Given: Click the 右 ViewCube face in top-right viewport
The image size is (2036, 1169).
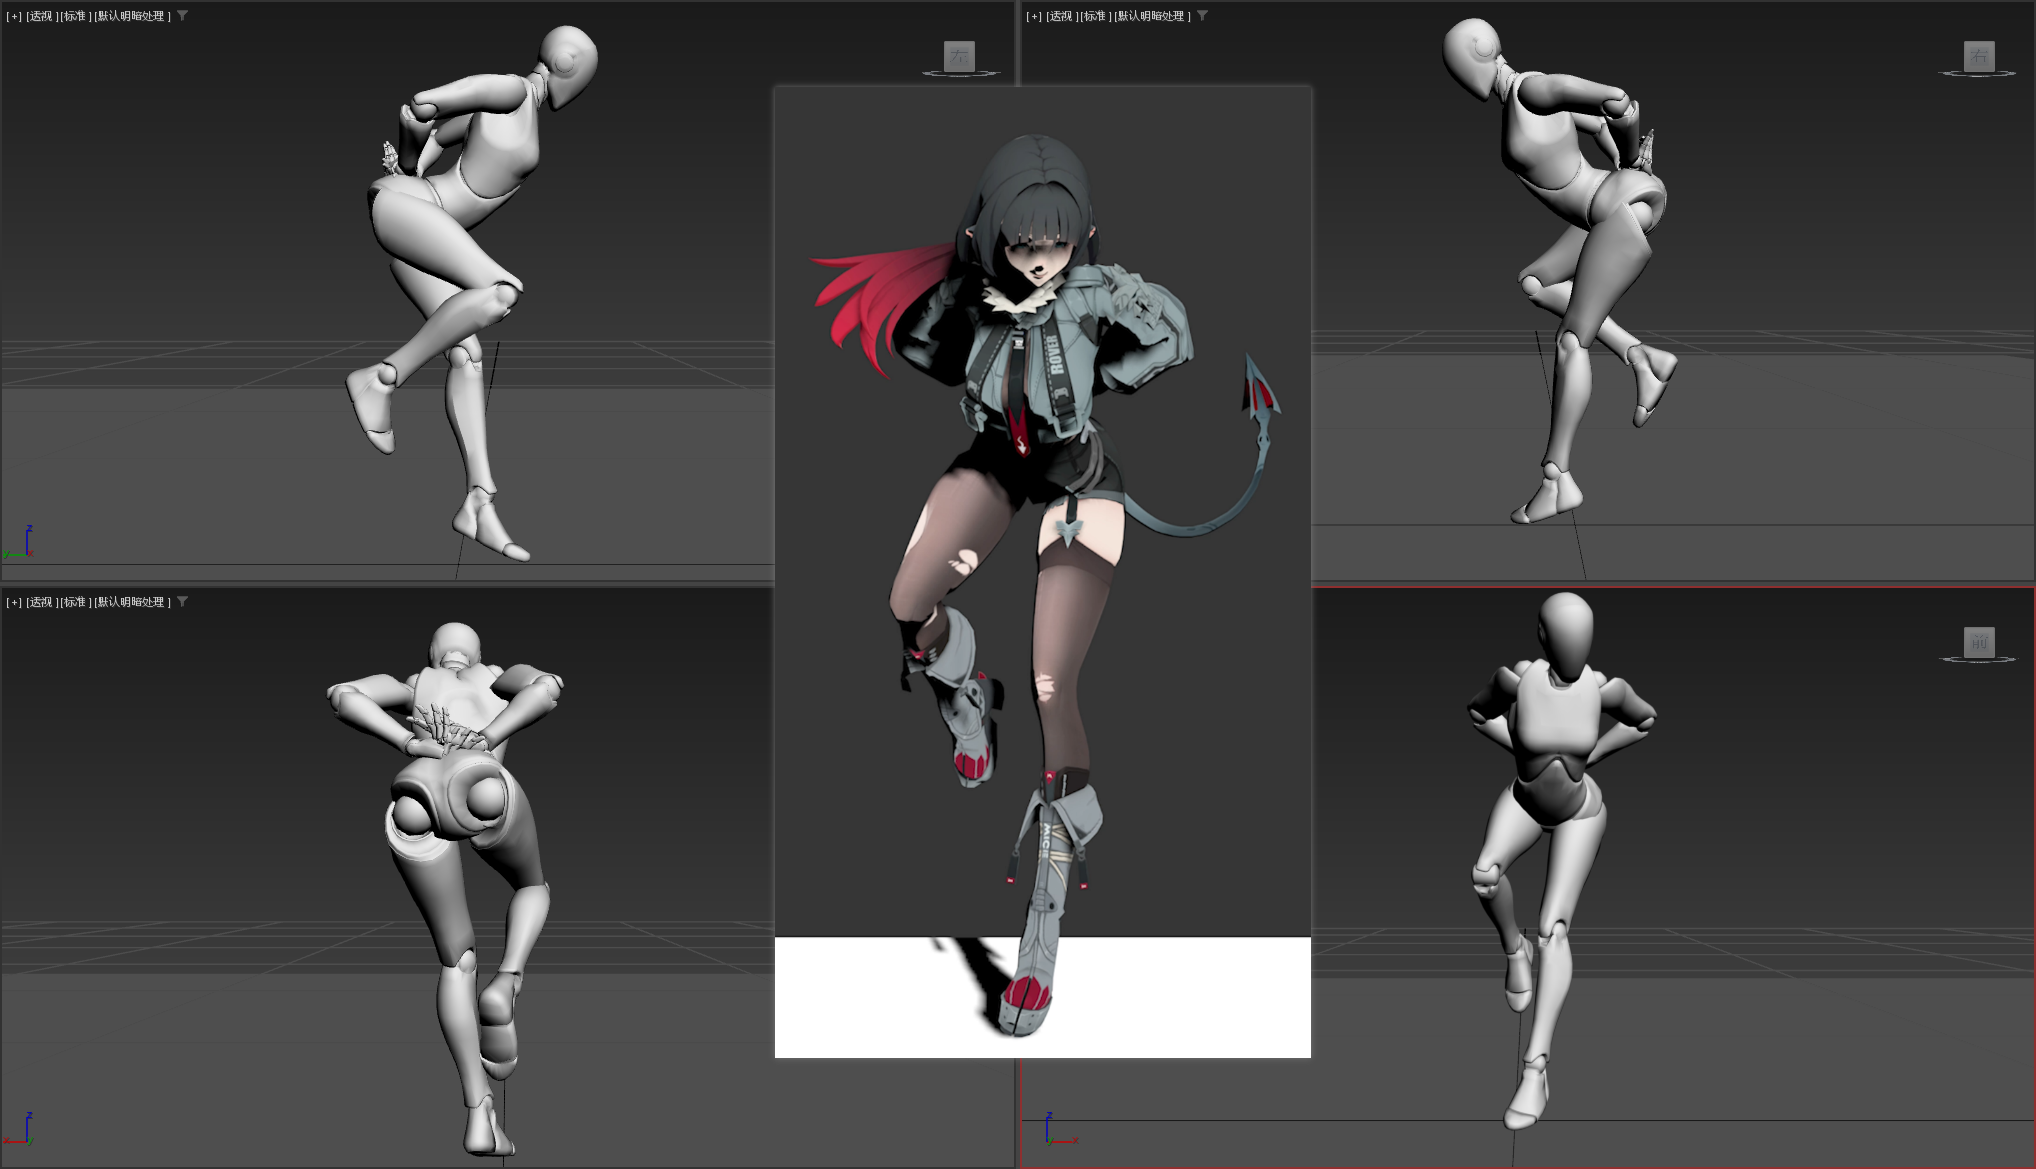Looking at the screenshot, I should [1979, 56].
